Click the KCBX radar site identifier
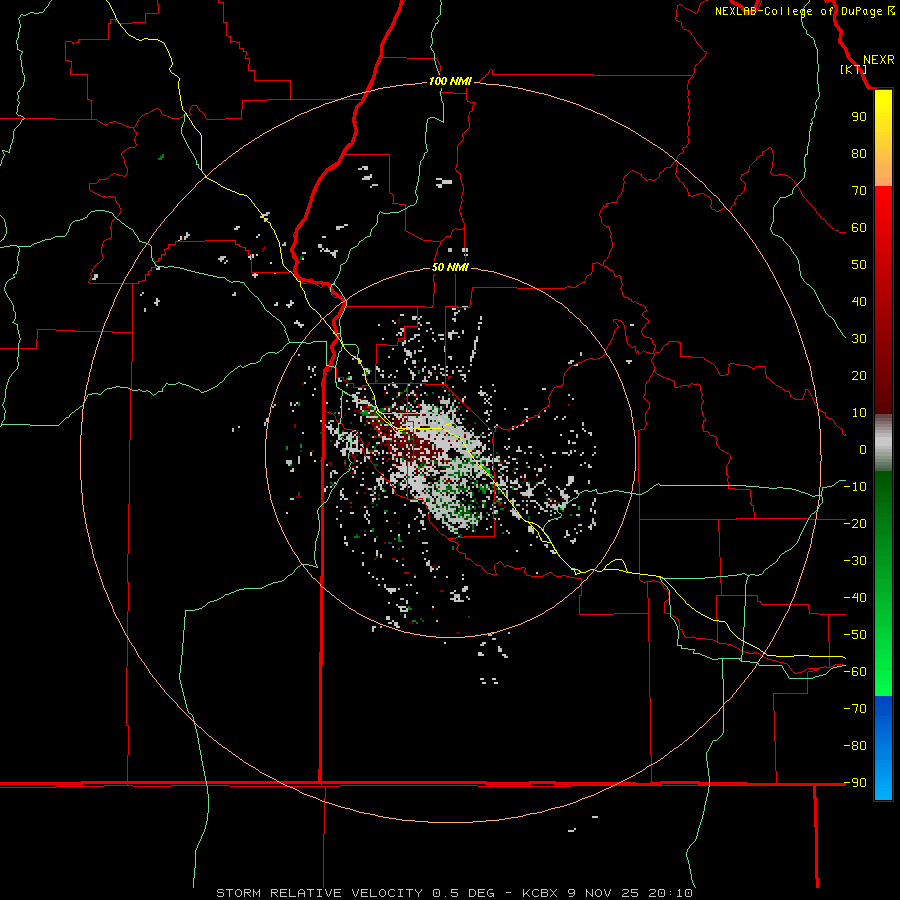 [x=541, y=893]
